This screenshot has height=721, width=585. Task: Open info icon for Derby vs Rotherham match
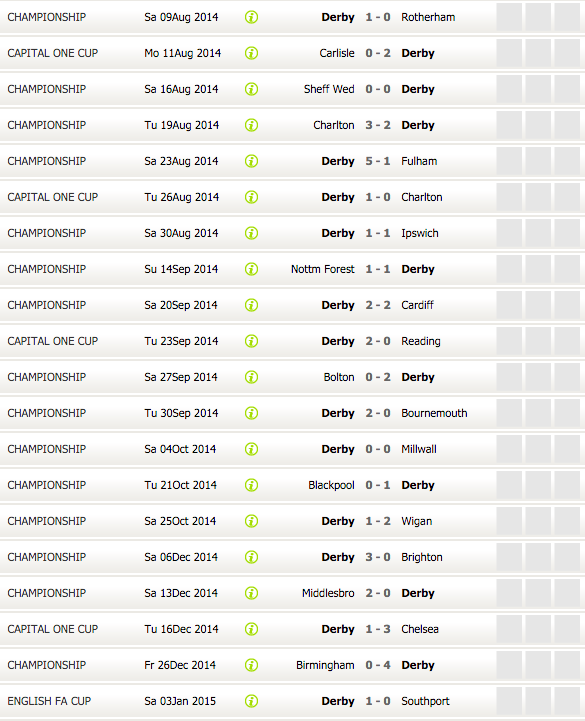[x=251, y=17]
